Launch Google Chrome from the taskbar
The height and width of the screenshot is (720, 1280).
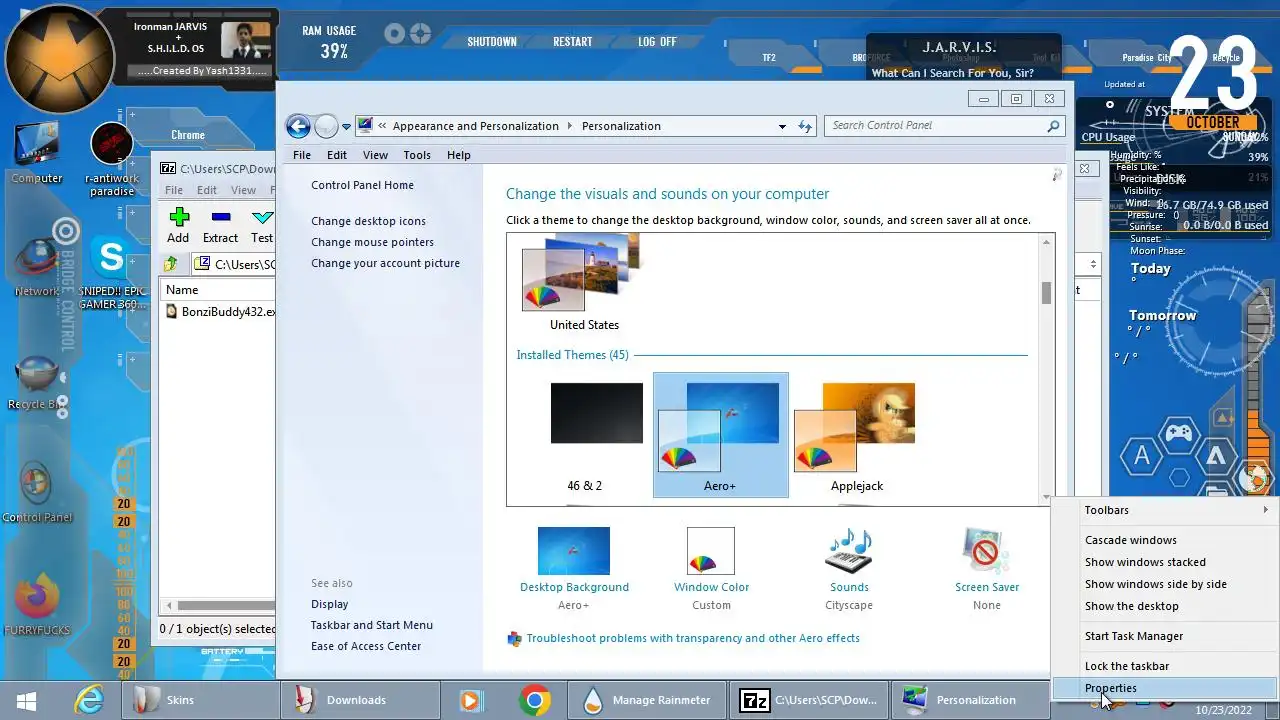tap(534, 701)
